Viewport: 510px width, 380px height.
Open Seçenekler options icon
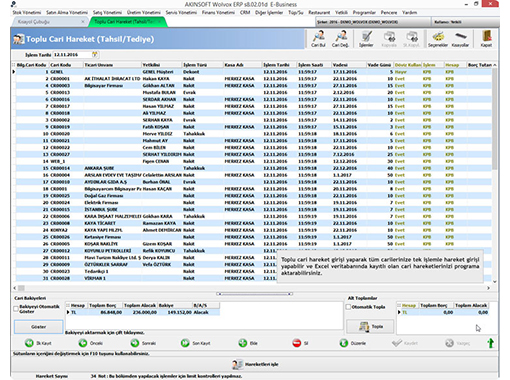[x=438, y=39]
